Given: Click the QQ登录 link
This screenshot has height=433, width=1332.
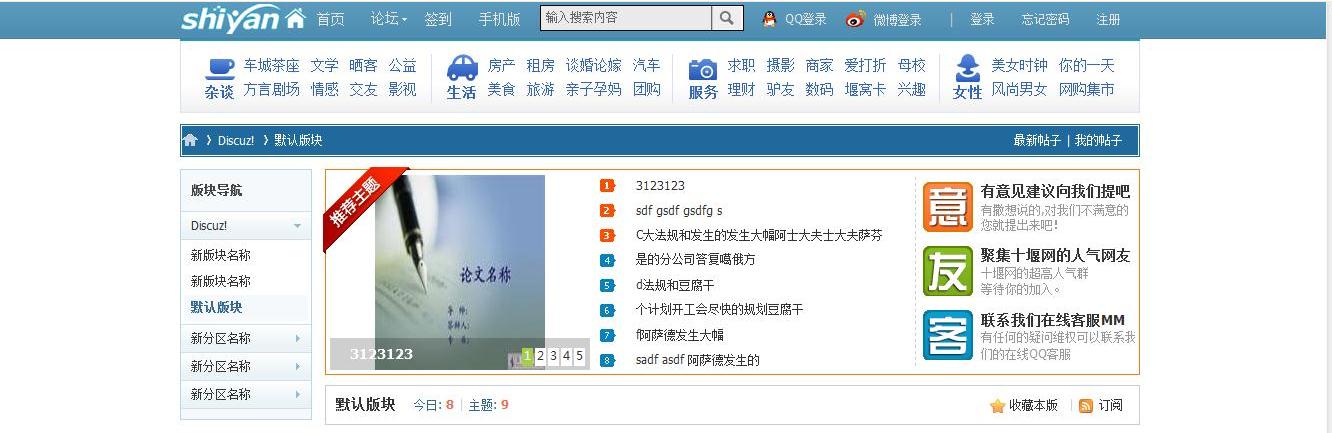Looking at the screenshot, I should (805, 19).
